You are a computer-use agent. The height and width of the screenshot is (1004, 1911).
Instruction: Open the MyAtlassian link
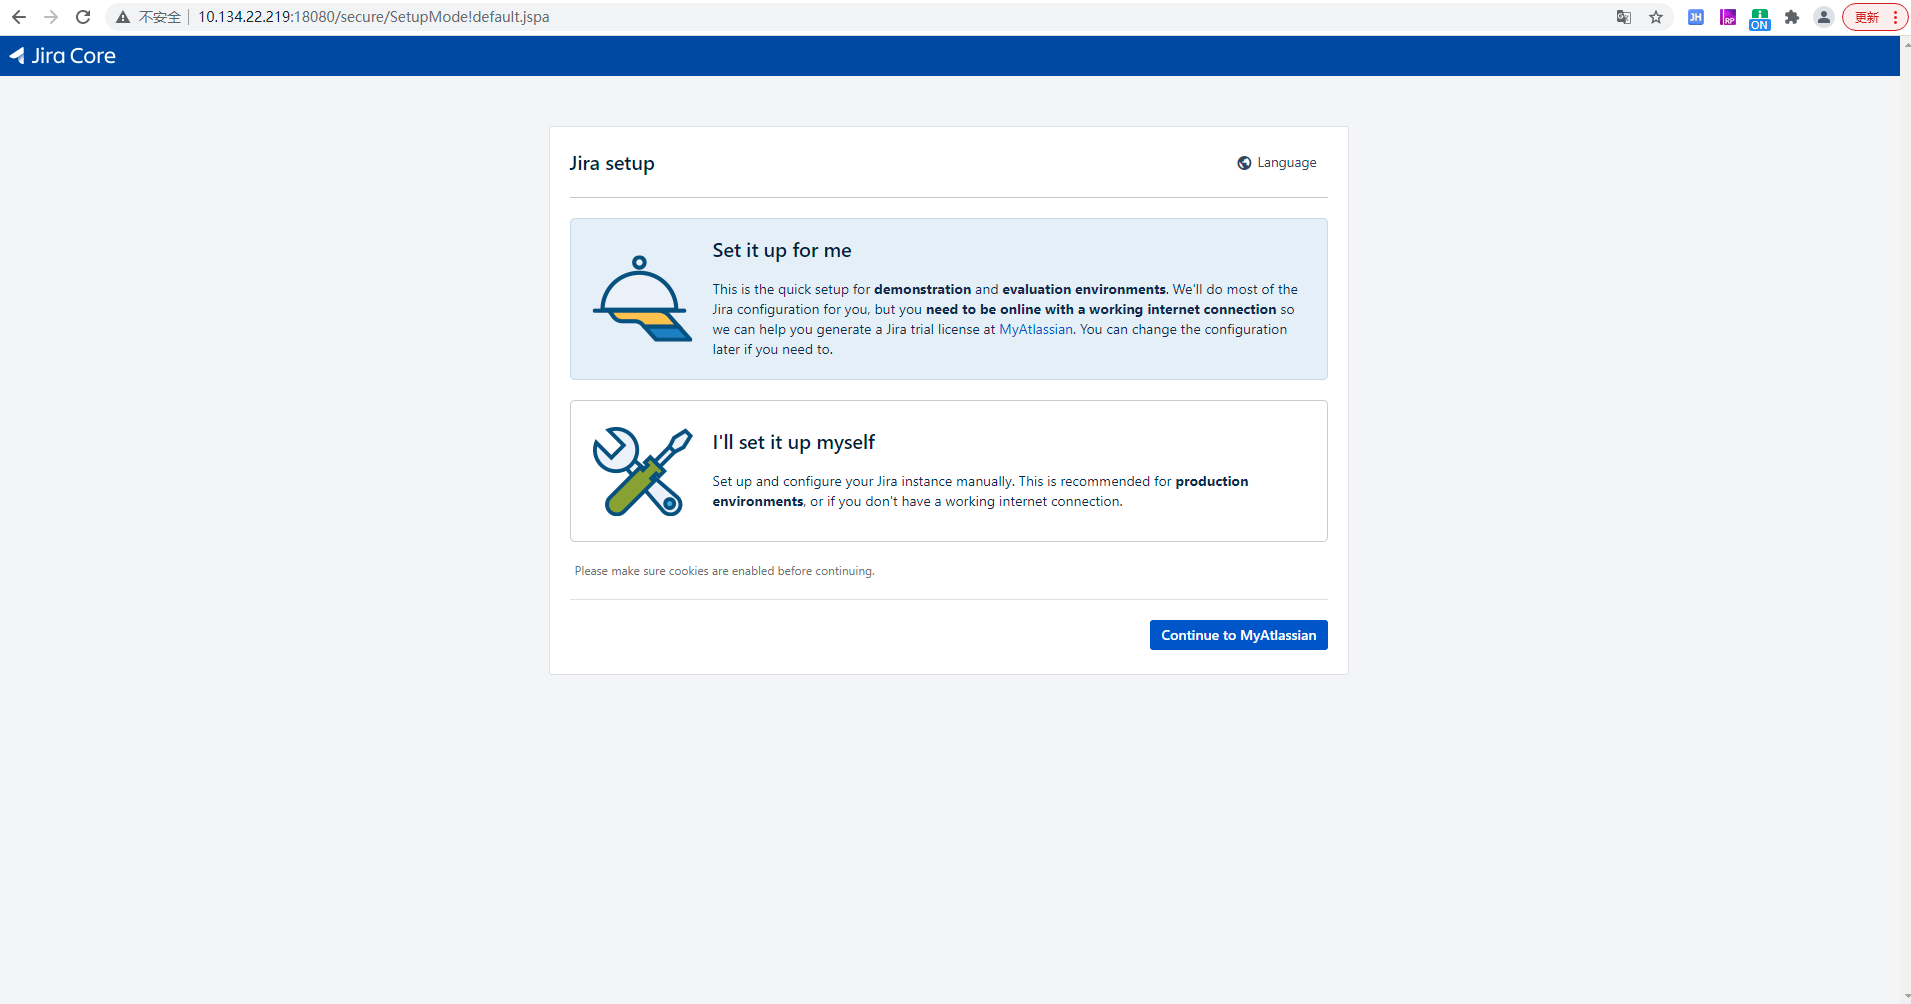[1036, 329]
